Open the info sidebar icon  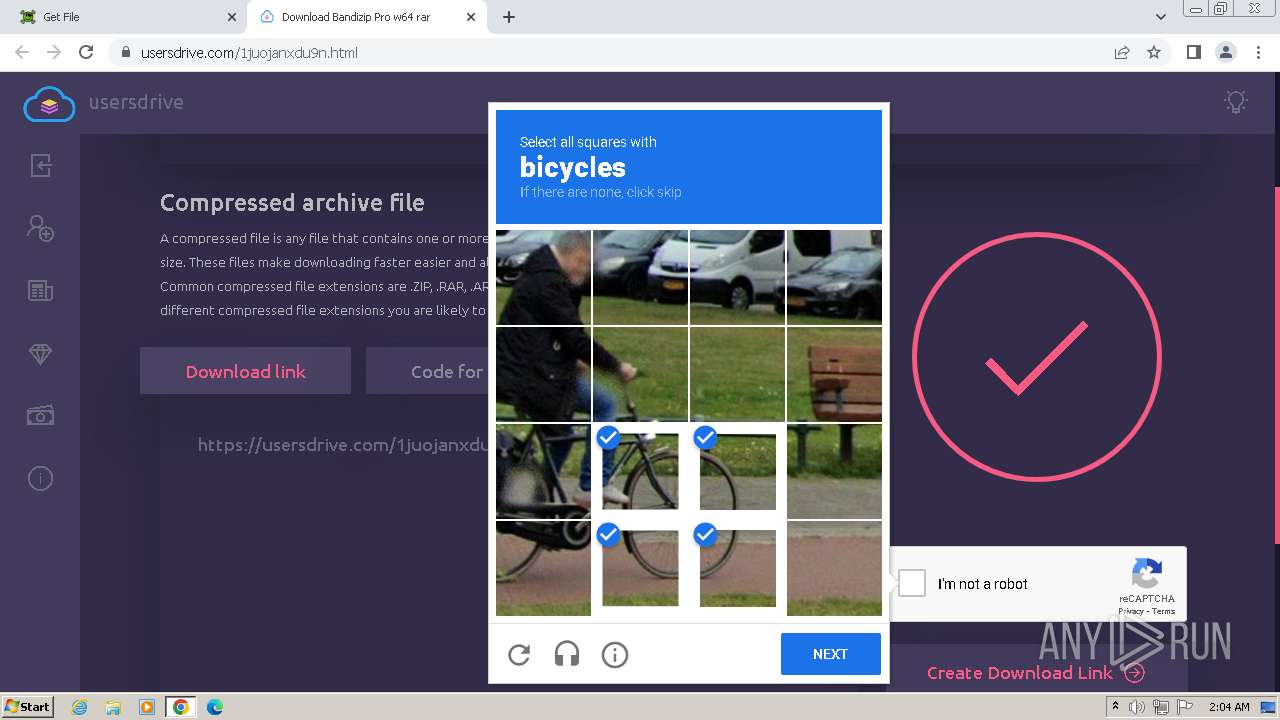(x=40, y=479)
